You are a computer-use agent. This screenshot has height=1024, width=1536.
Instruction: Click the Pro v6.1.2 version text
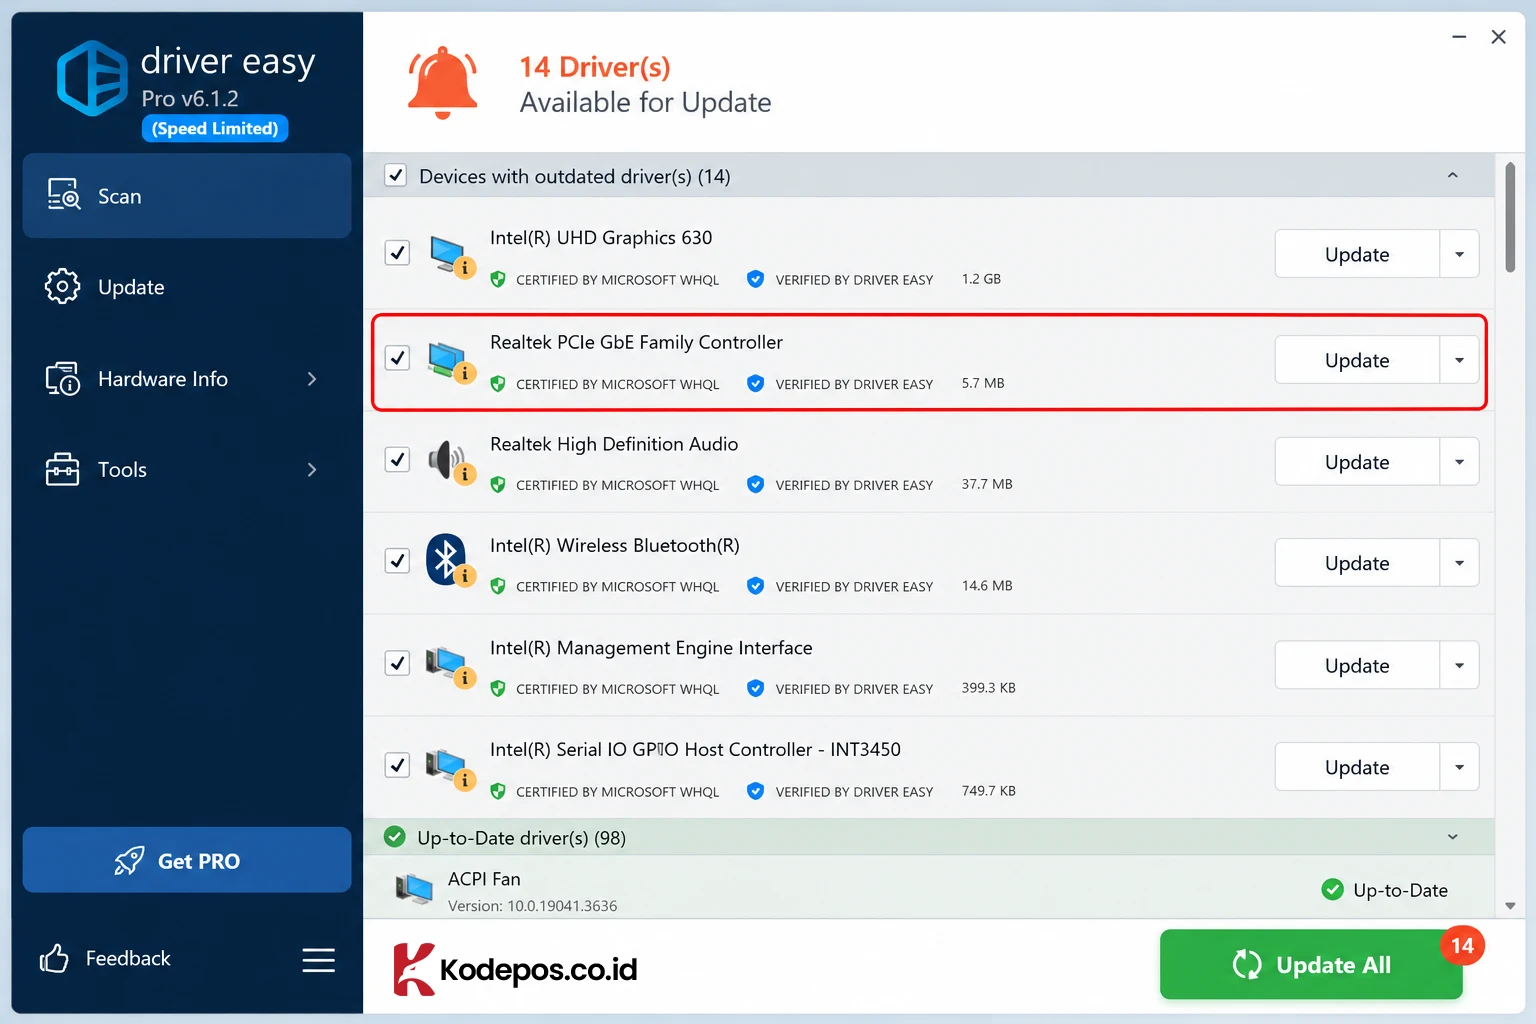190,99
